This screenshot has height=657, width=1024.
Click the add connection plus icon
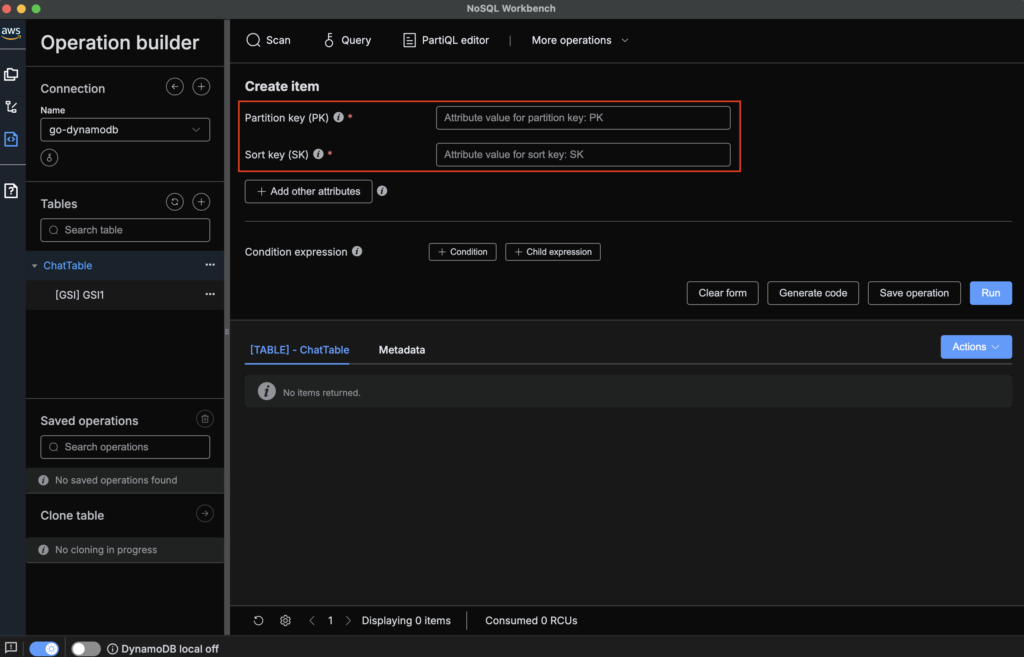(201, 87)
